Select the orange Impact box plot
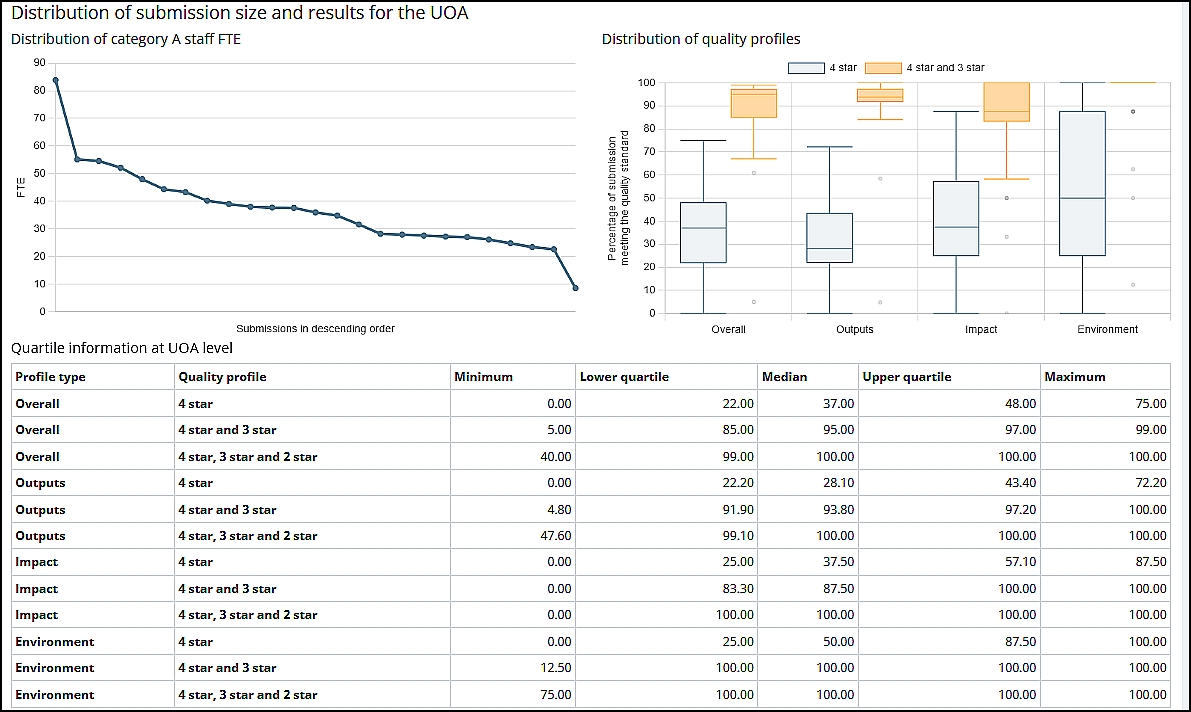Screen dimensions: 1191x712 pos(1006,102)
